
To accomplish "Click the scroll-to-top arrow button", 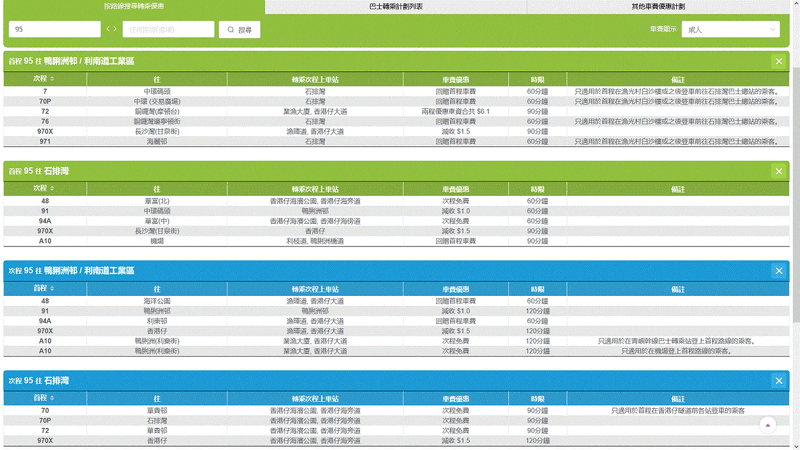I will pyautogui.click(x=768, y=425).
